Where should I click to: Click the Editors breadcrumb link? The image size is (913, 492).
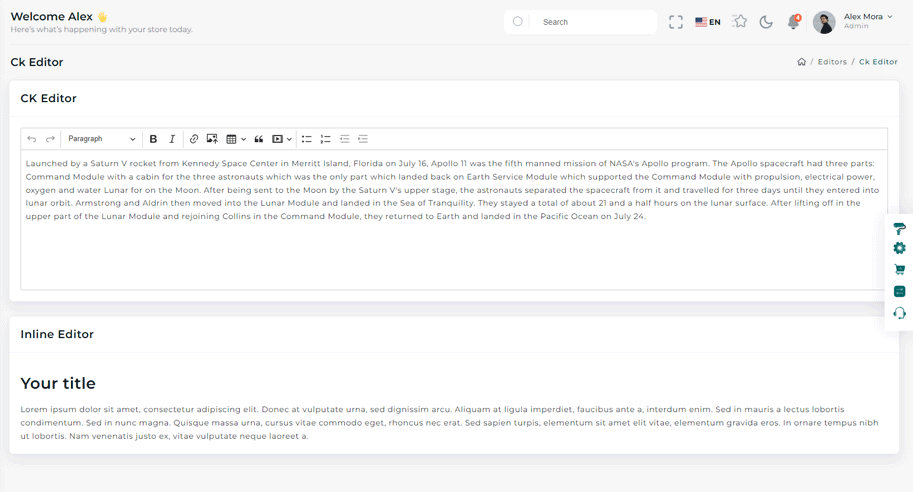click(832, 62)
